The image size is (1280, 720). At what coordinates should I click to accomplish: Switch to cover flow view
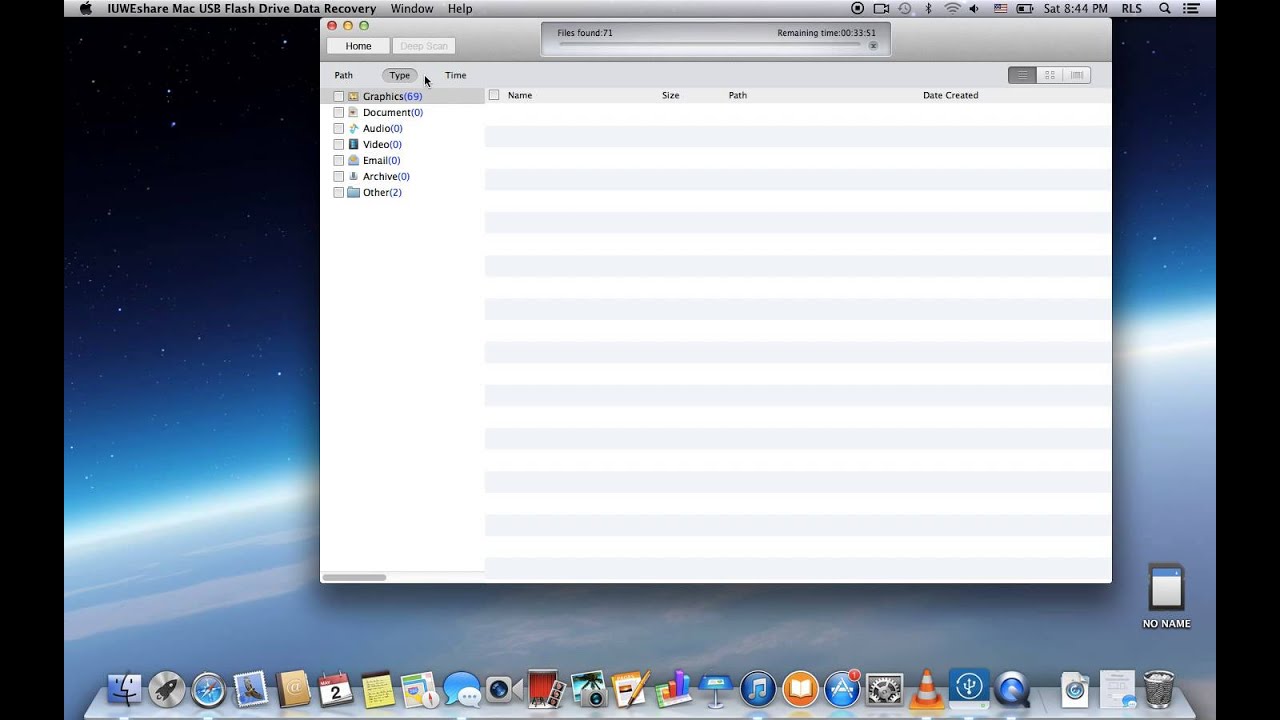[x=1077, y=75]
